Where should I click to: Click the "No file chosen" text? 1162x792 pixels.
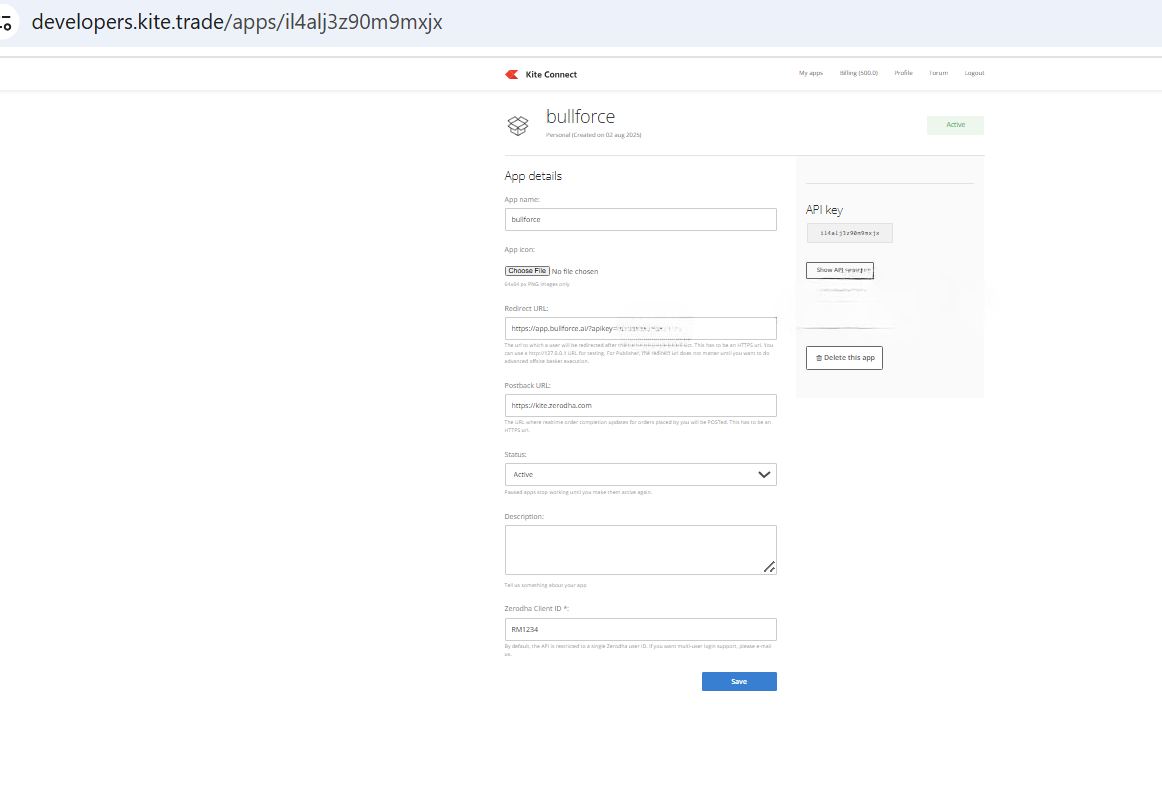coord(574,272)
